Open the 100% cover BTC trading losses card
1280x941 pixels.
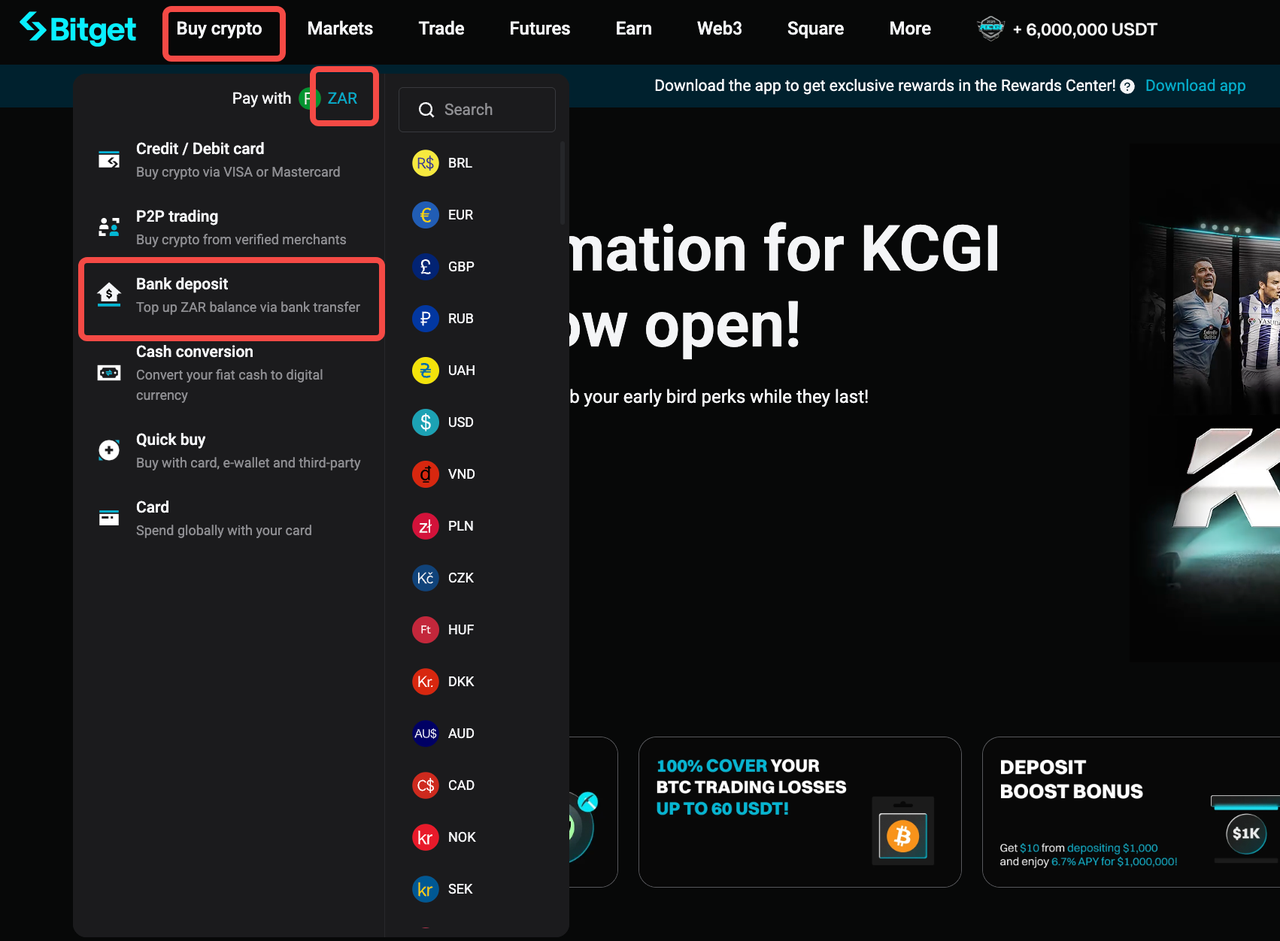[800, 812]
